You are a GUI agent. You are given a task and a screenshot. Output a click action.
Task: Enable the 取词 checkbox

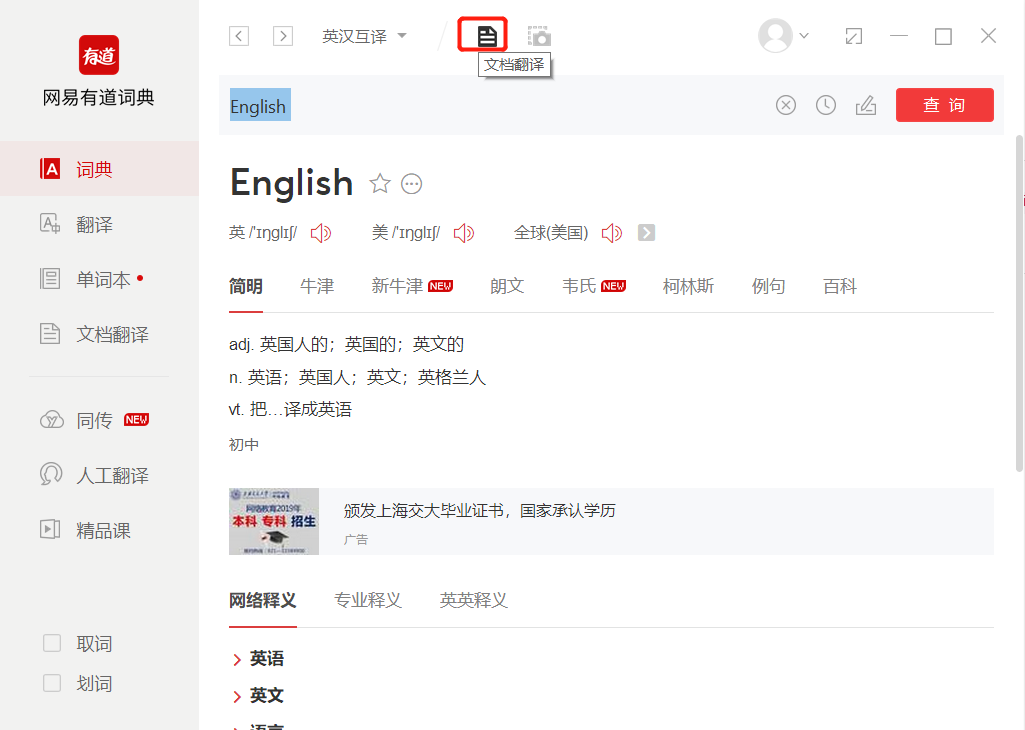[x=52, y=643]
